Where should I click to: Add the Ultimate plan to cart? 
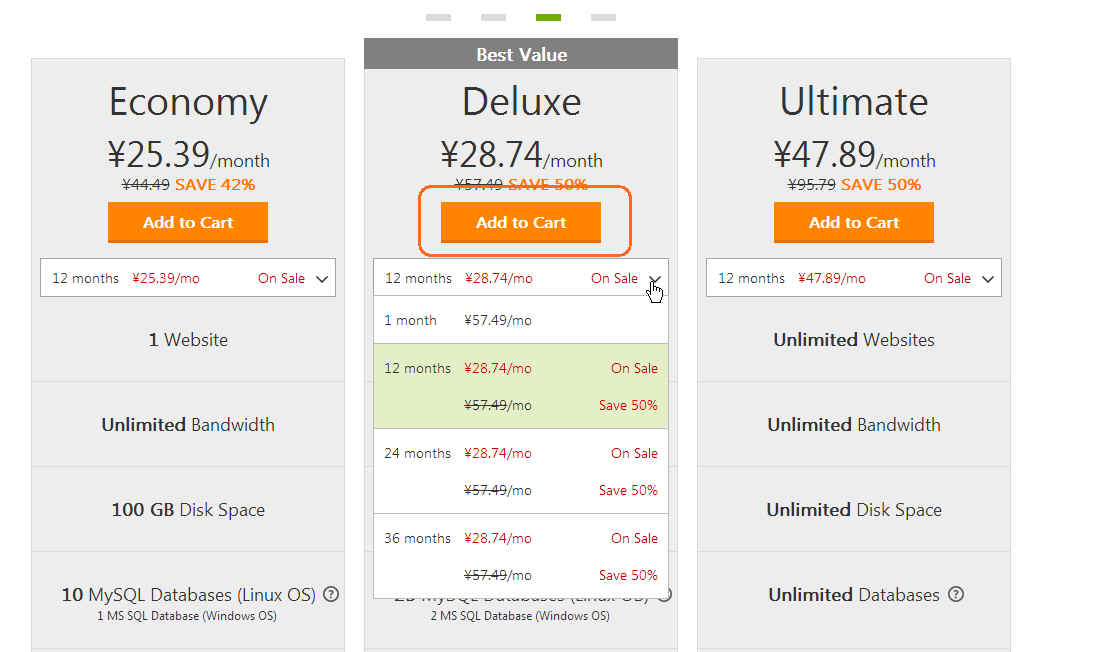coord(854,222)
